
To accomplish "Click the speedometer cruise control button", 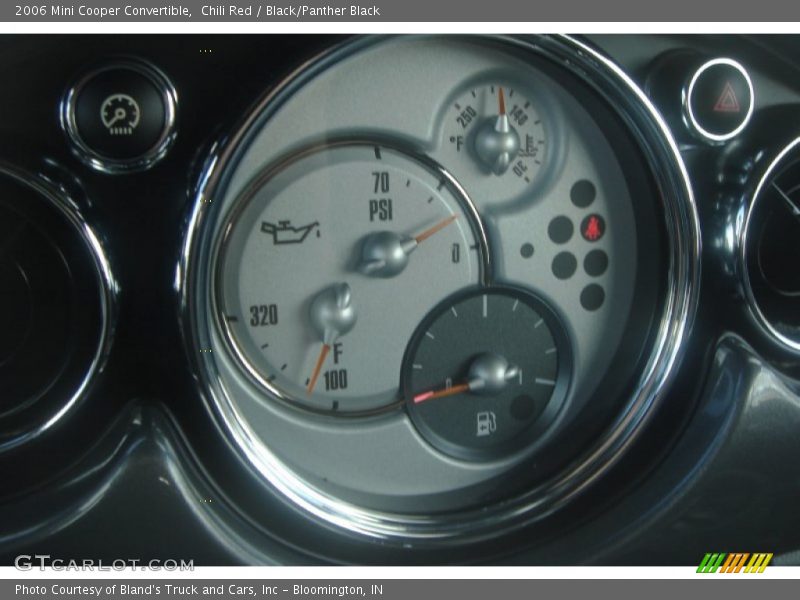I will [x=120, y=114].
